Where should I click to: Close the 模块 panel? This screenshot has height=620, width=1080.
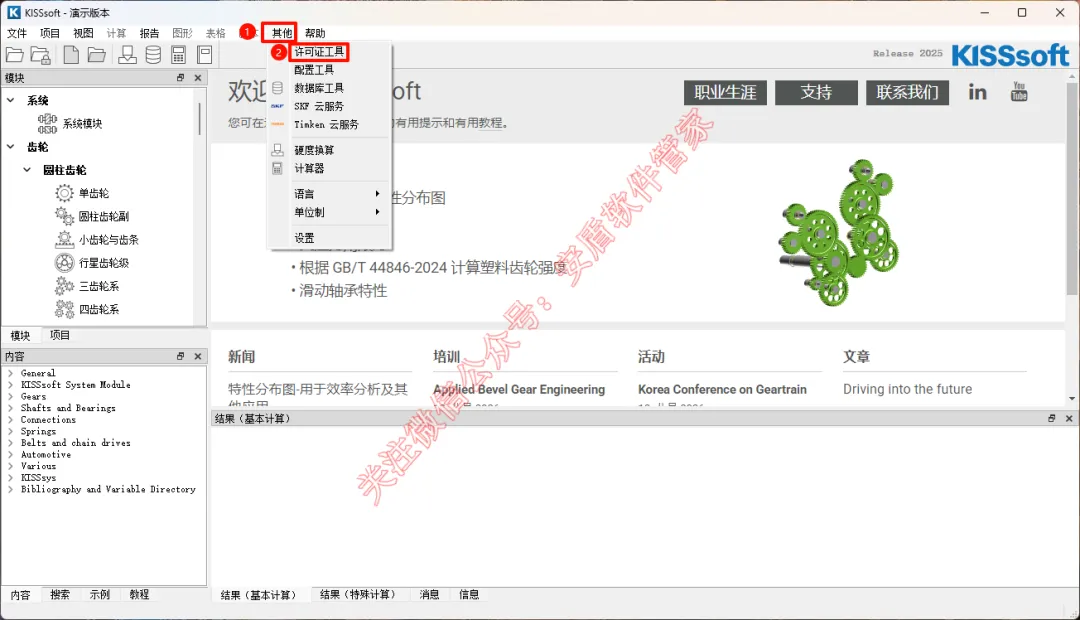[198, 78]
